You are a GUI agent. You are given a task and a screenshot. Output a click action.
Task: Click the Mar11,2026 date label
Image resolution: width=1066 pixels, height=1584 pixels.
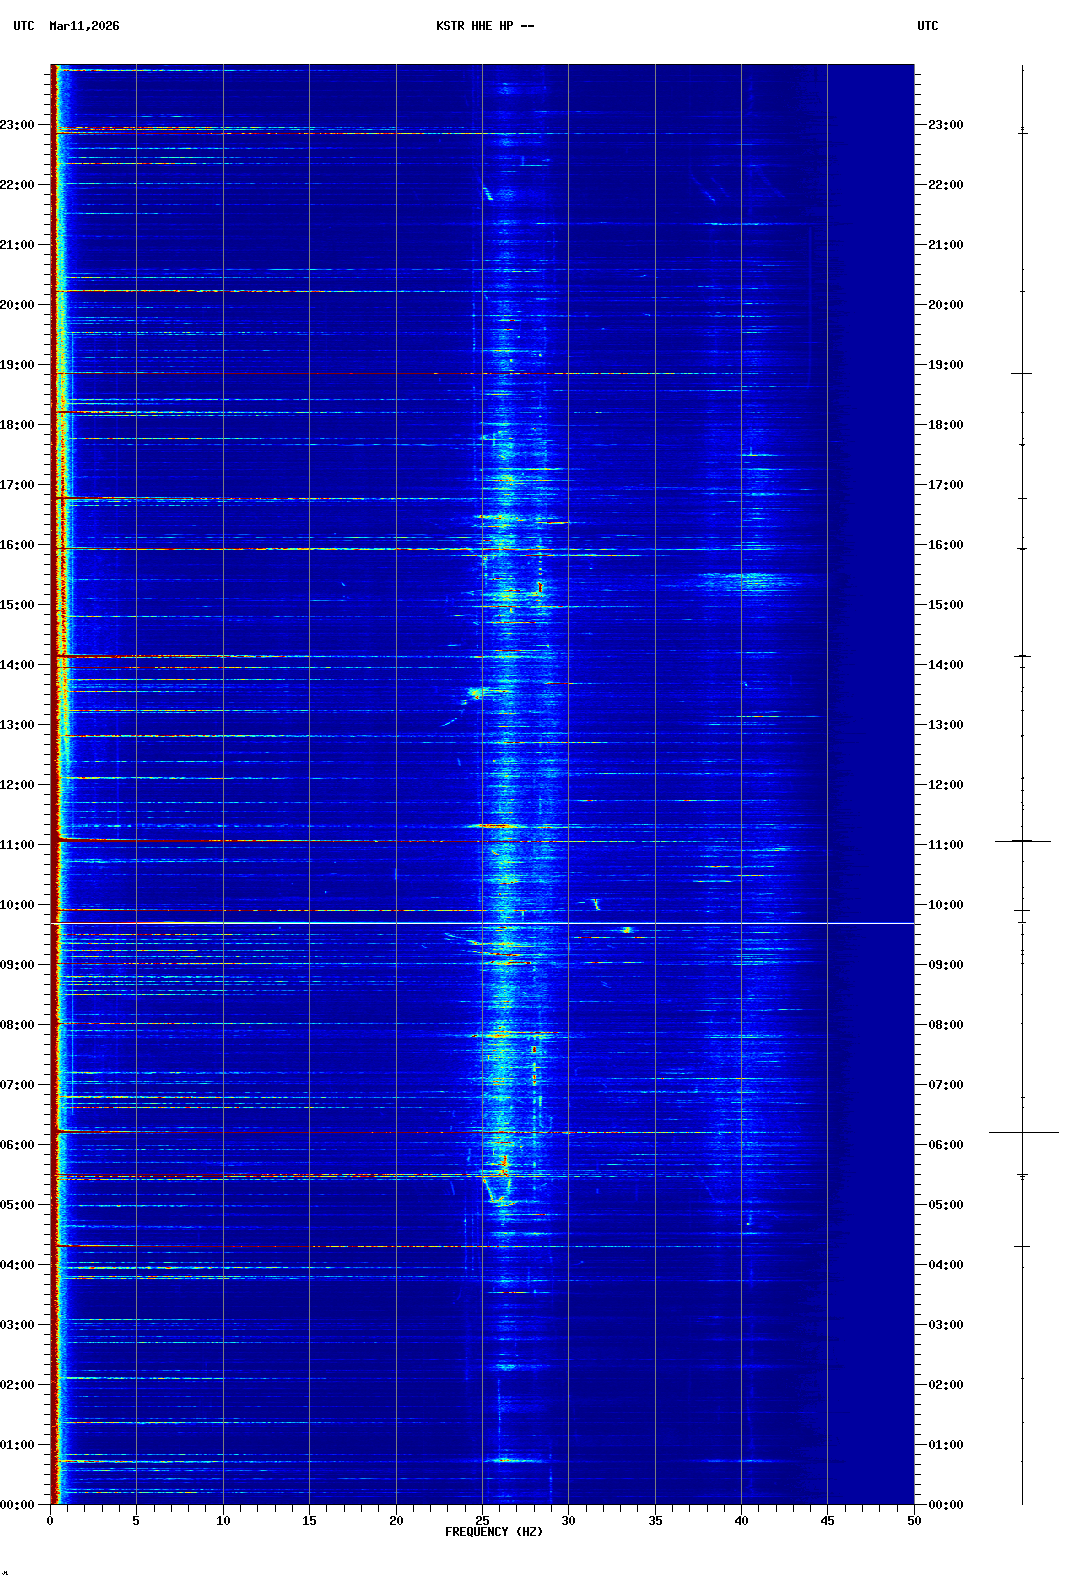[84, 26]
